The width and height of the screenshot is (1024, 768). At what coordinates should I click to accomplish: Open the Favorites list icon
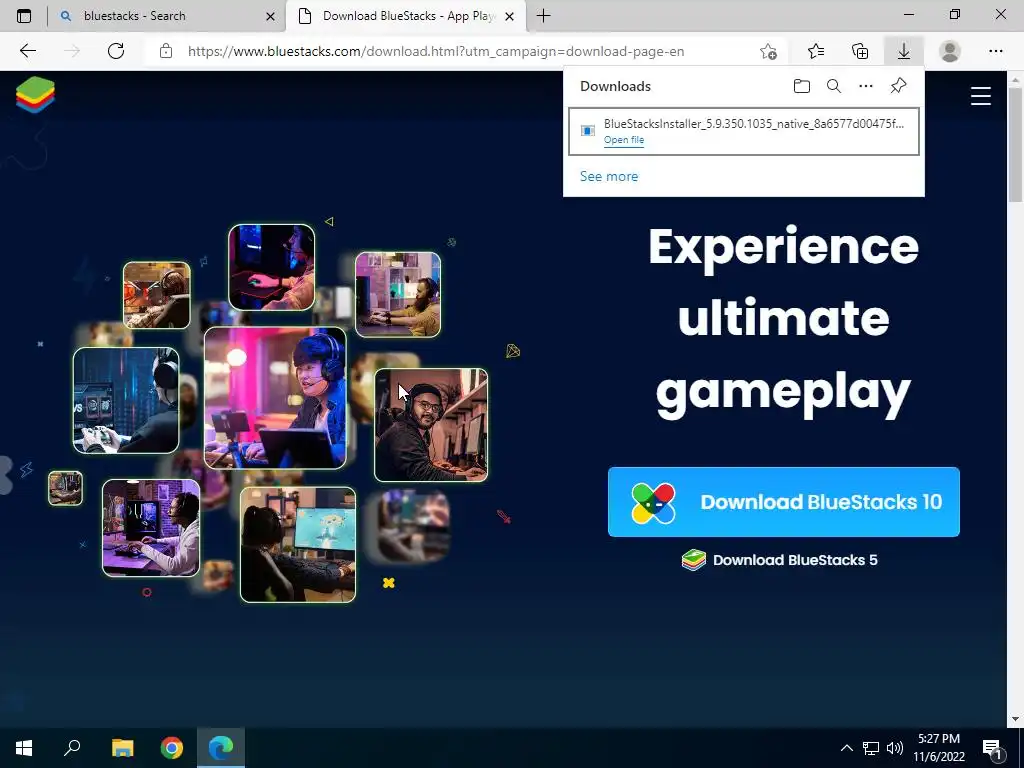click(x=816, y=51)
